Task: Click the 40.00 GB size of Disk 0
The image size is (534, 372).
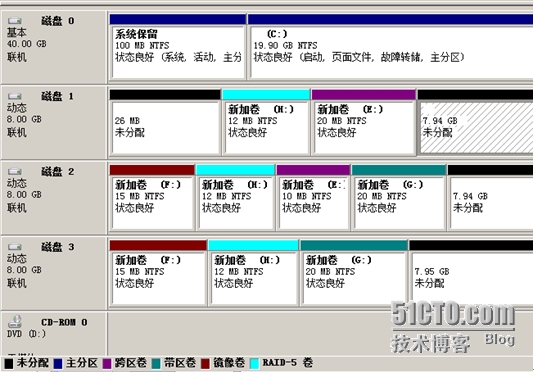Action: coord(27,44)
